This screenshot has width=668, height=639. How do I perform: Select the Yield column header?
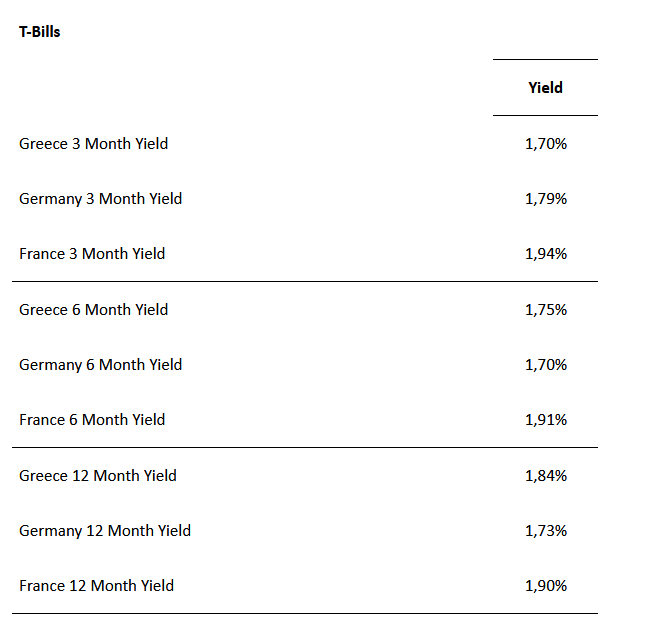(x=545, y=88)
